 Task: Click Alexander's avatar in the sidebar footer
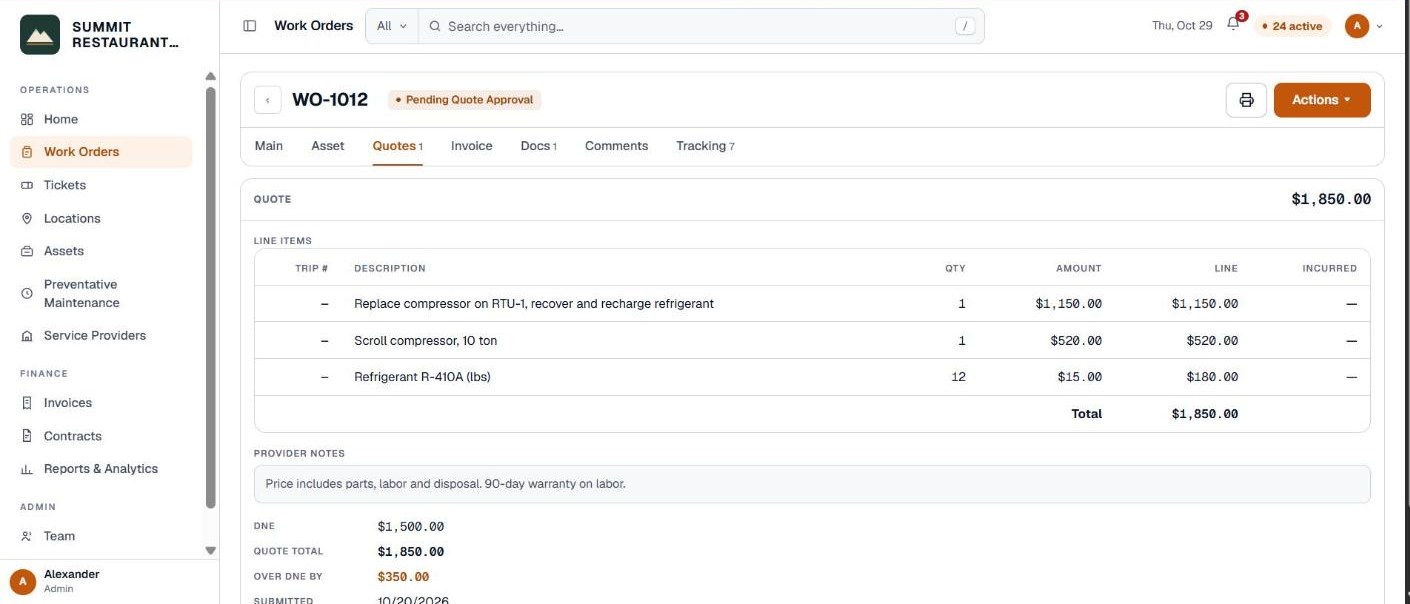pos(23,581)
